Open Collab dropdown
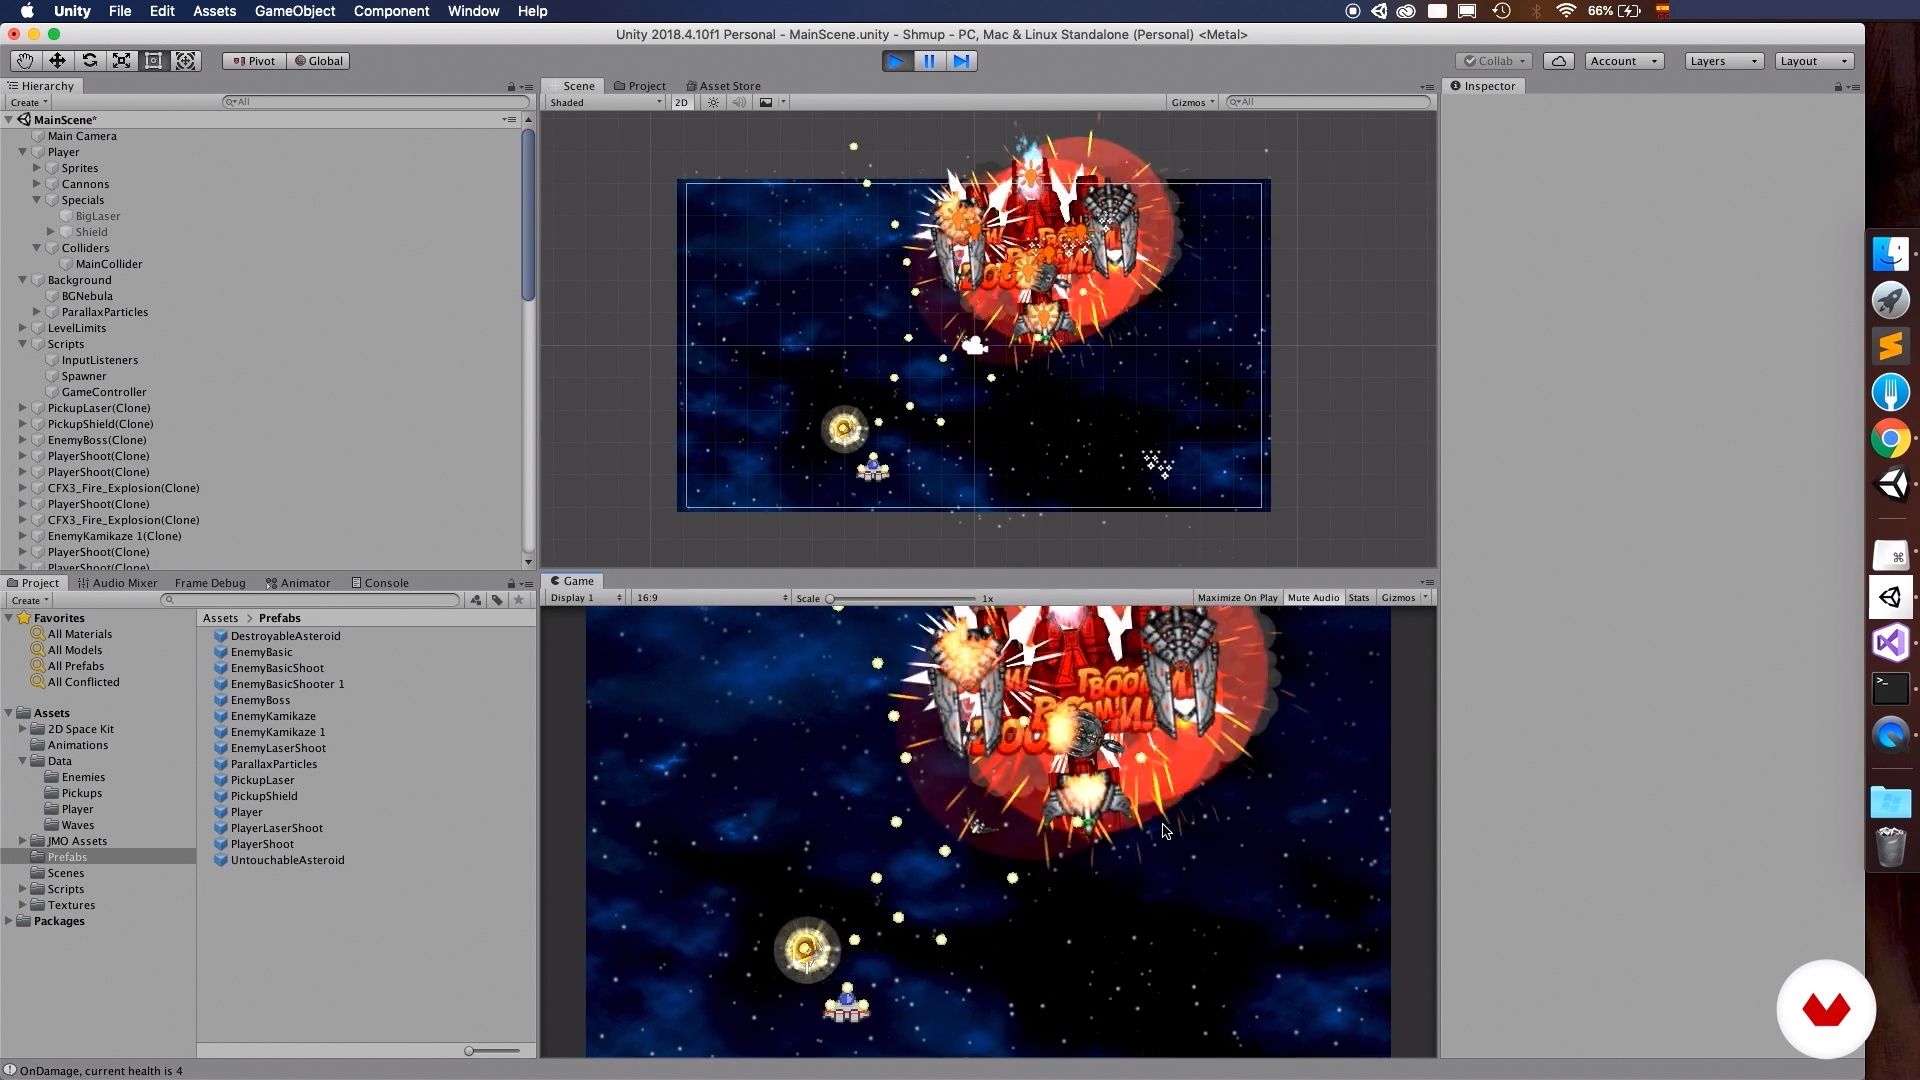The height and width of the screenshot is (1080, 1920). 1494,61
